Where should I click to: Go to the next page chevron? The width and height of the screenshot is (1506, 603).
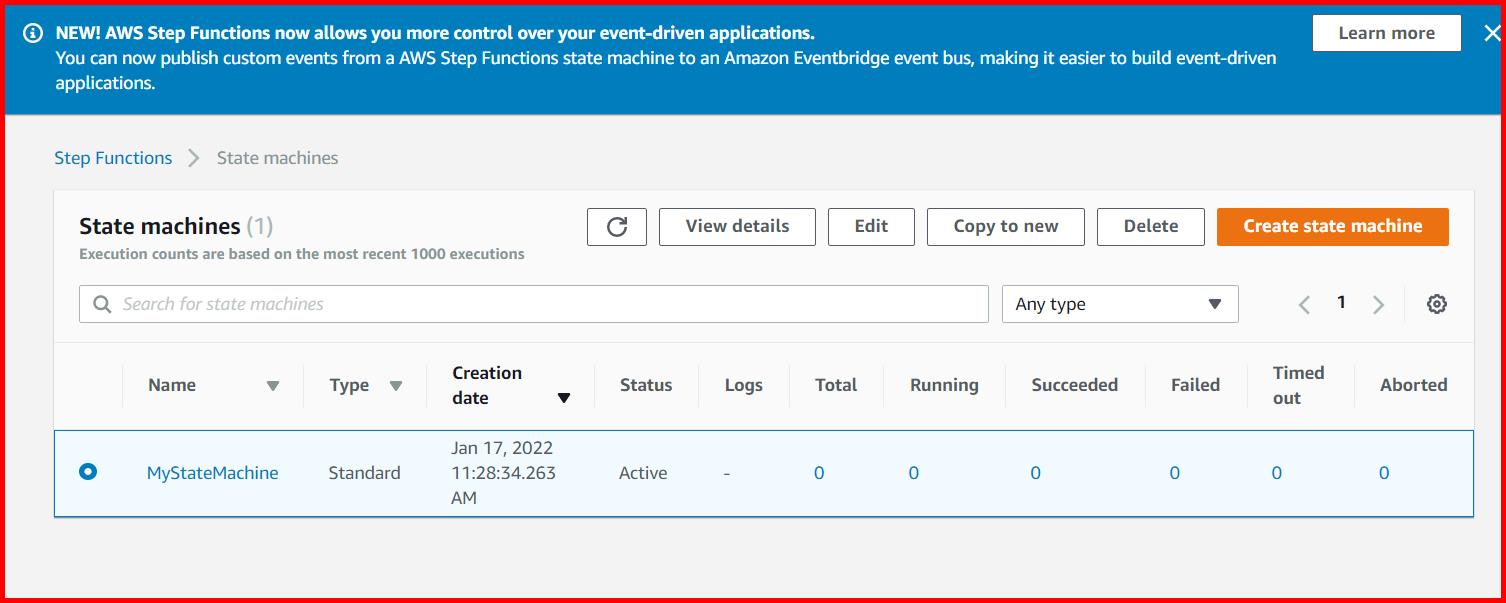[x=1379, y=303]
